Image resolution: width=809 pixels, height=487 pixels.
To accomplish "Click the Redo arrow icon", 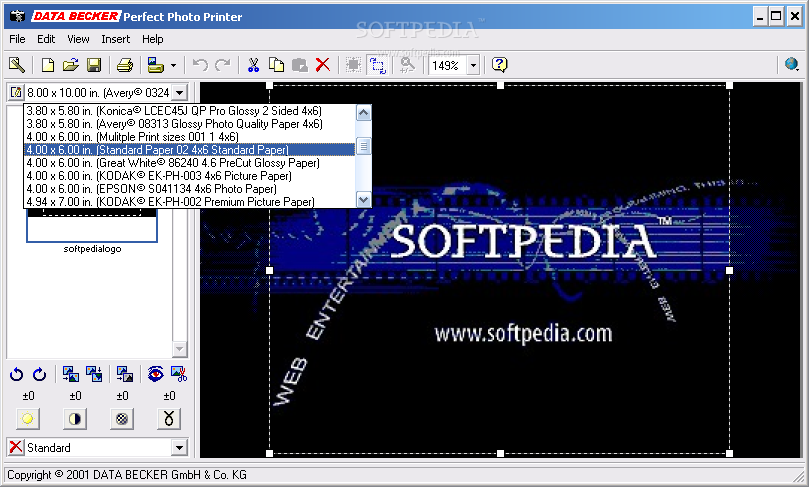I will pyautogui.click(x=222, y=65).
